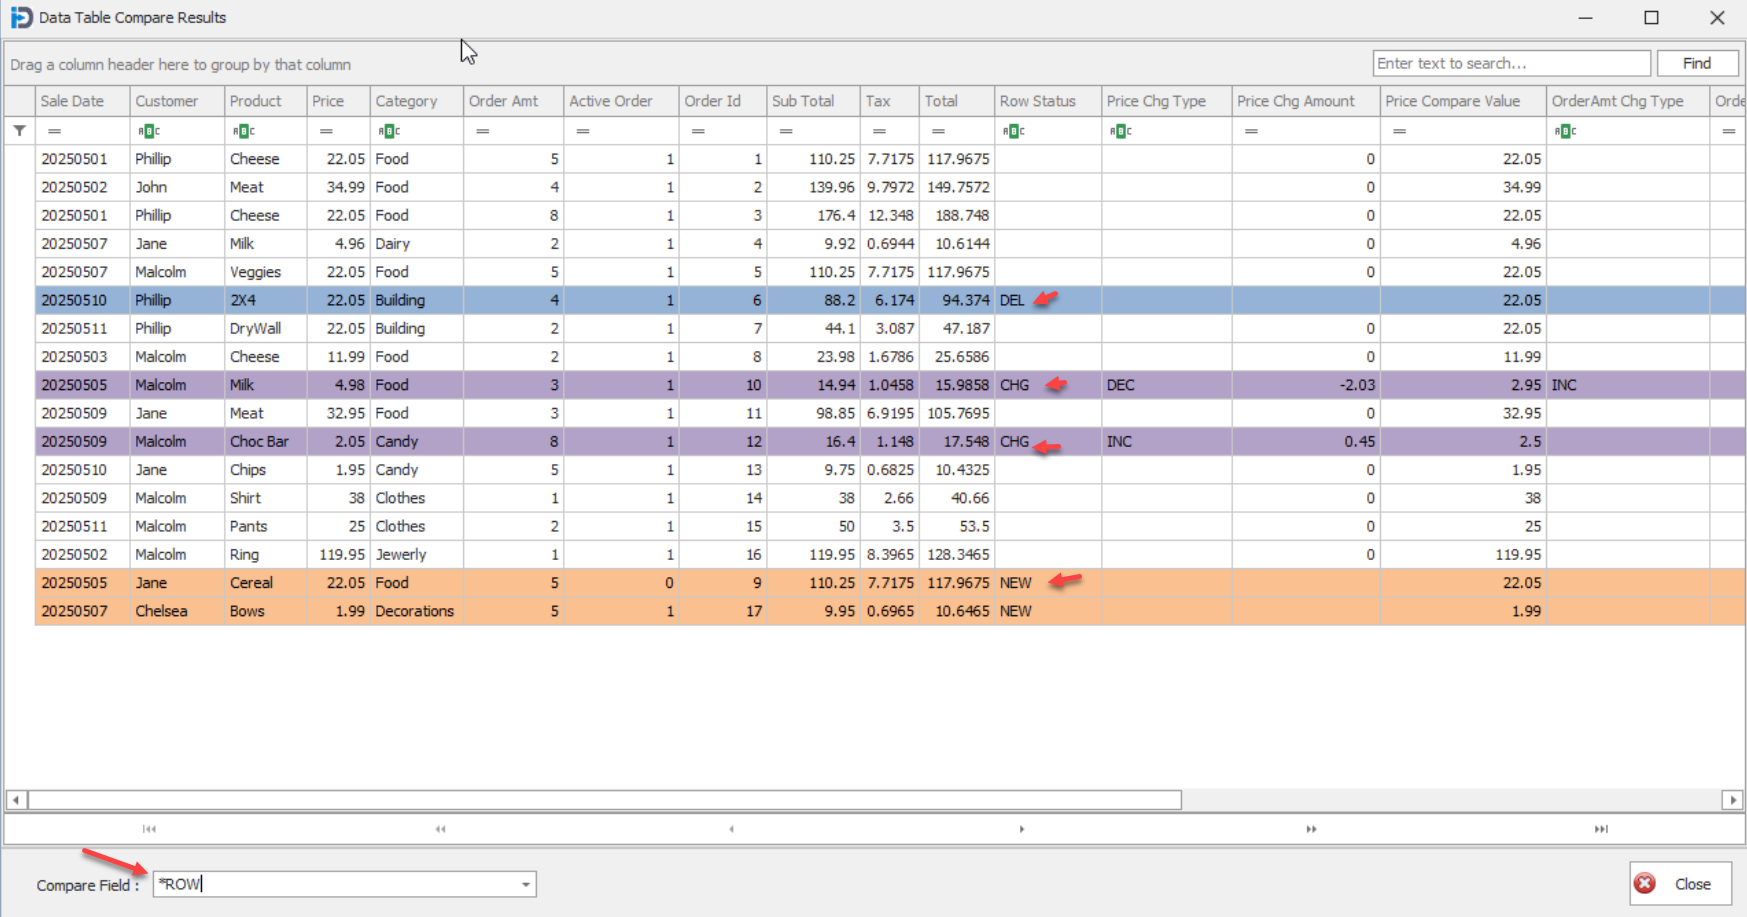1747x917 pixels.
Task: Open the Compare Field dropdown arrow
Action: 524,883
